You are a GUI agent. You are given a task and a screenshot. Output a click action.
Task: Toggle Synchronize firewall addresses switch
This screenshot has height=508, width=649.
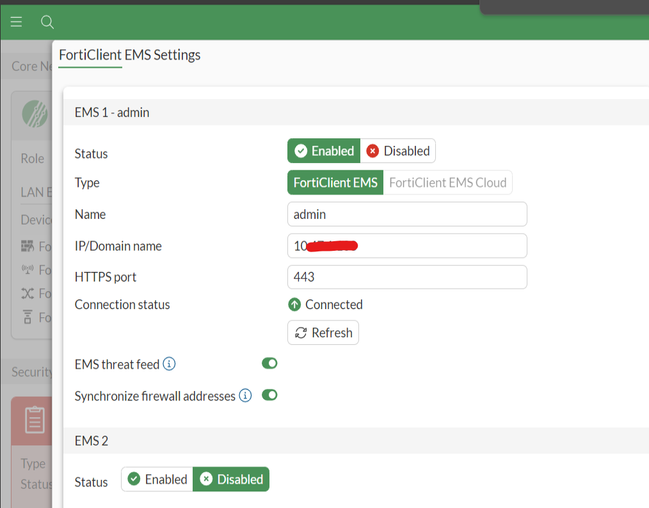tap(269, 395)
